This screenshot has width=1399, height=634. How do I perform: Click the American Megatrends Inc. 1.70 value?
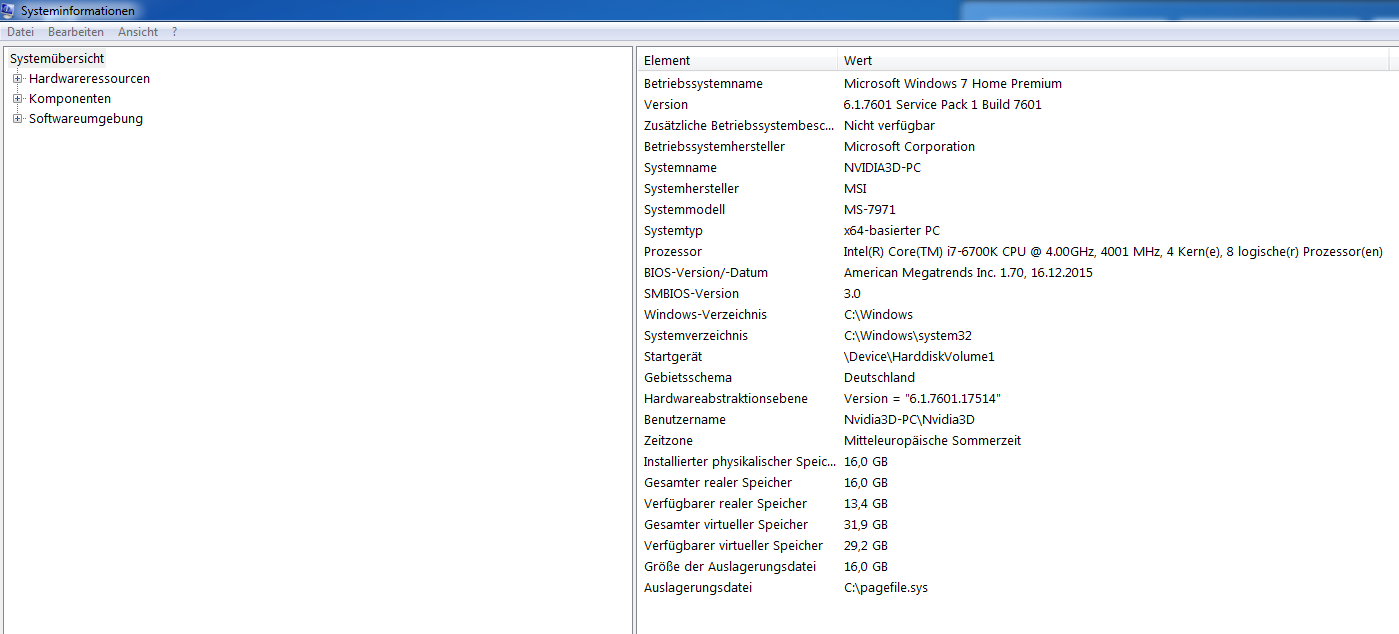(968, 273)
